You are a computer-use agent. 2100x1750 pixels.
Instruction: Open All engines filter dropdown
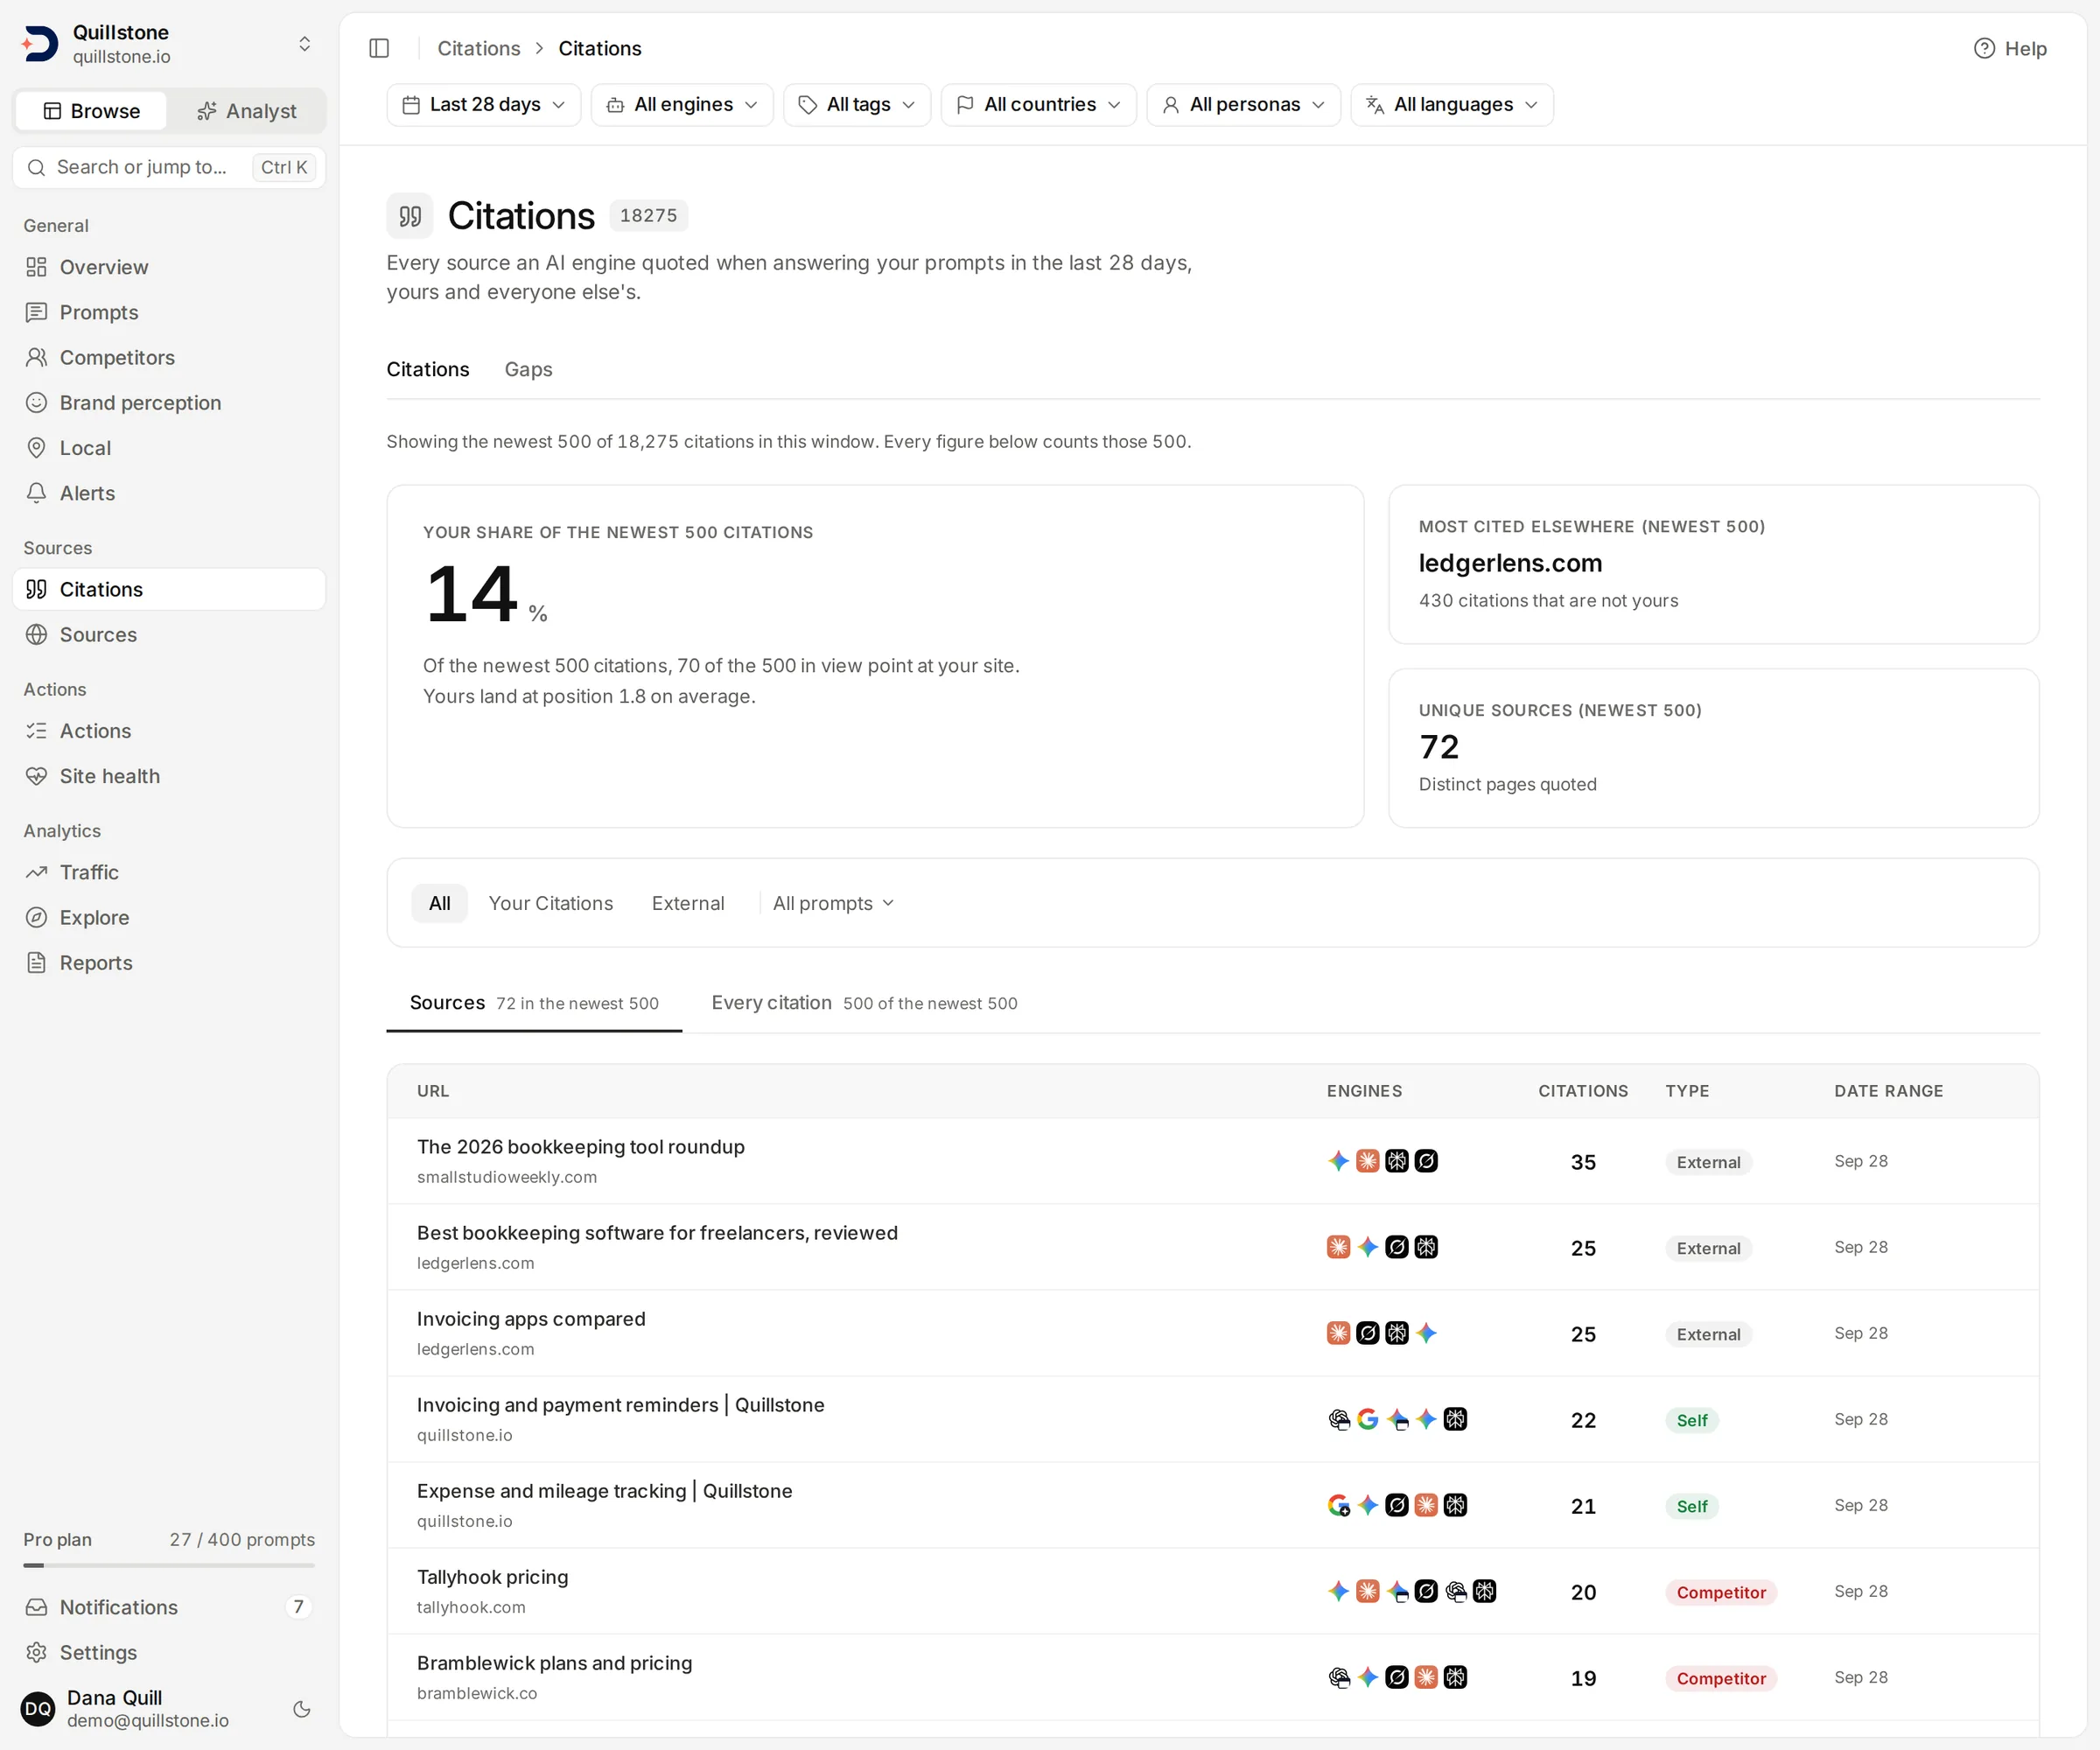pos(682,105)
